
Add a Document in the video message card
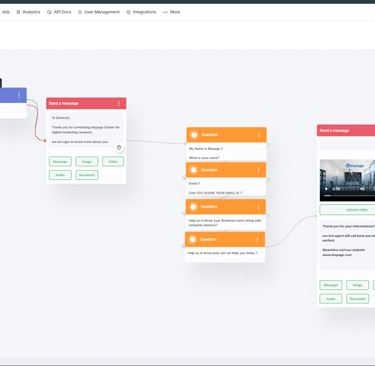pos(357,299)
